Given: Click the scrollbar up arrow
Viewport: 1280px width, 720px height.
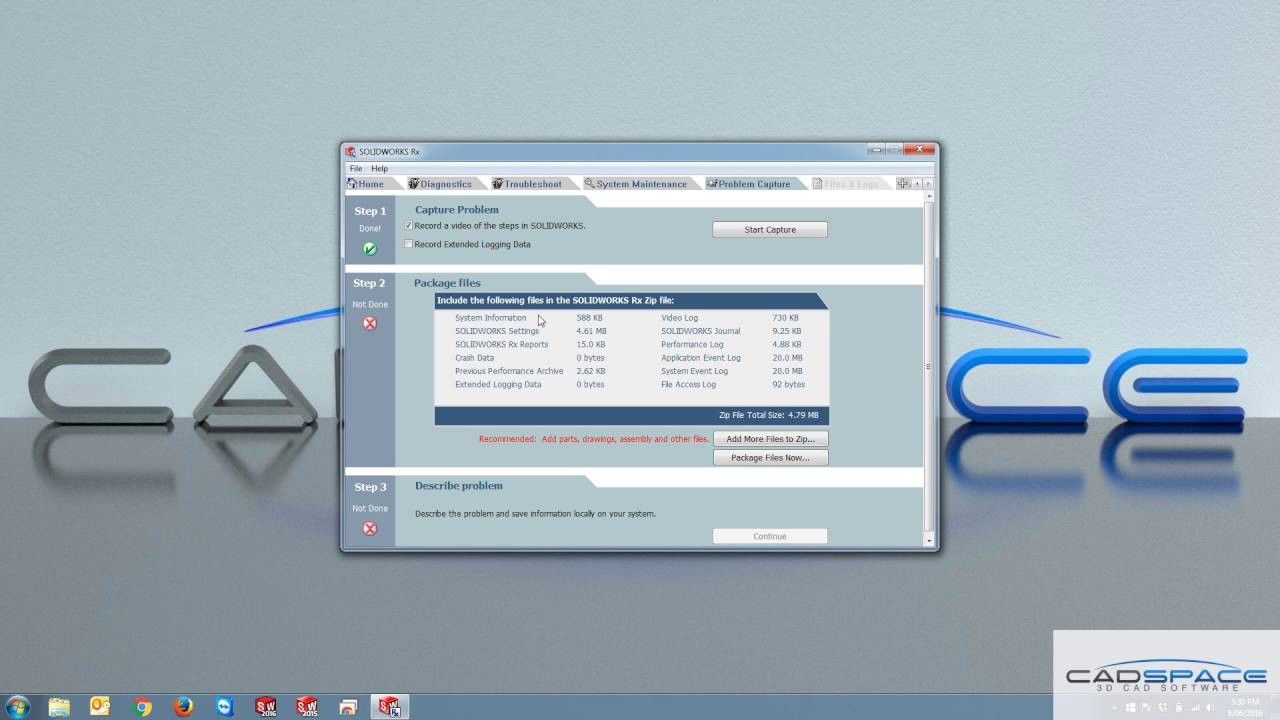Looking at the screenshot, I should tap(929, 198).
